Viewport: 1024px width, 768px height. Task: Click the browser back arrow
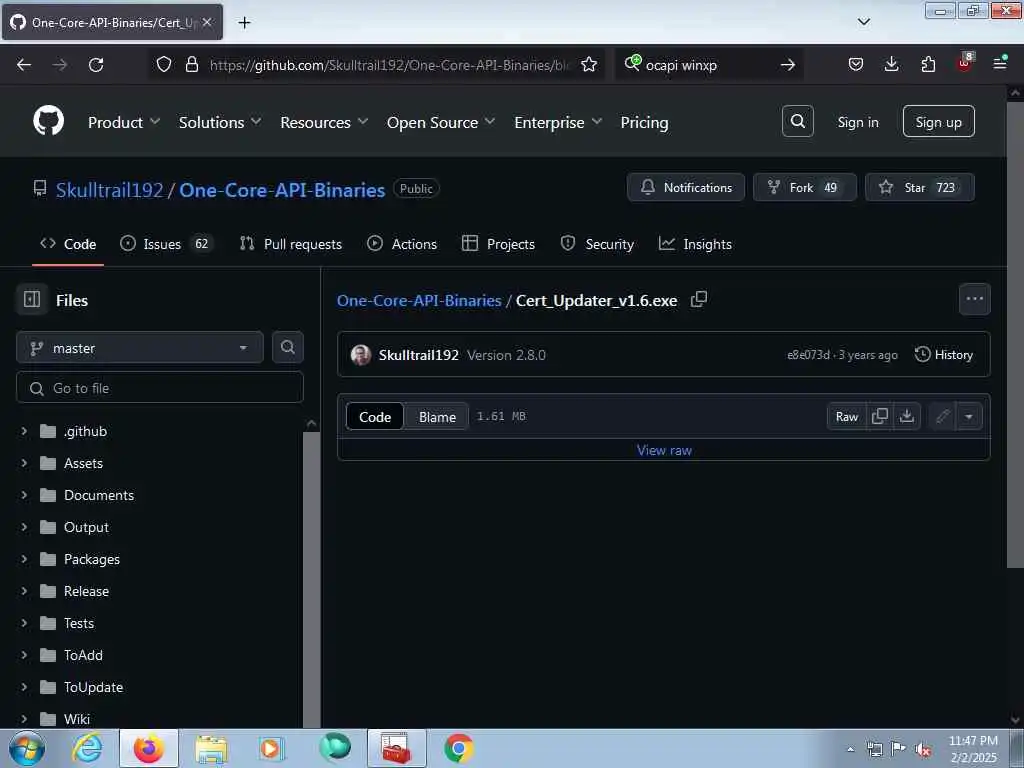[x=24, y=65]
